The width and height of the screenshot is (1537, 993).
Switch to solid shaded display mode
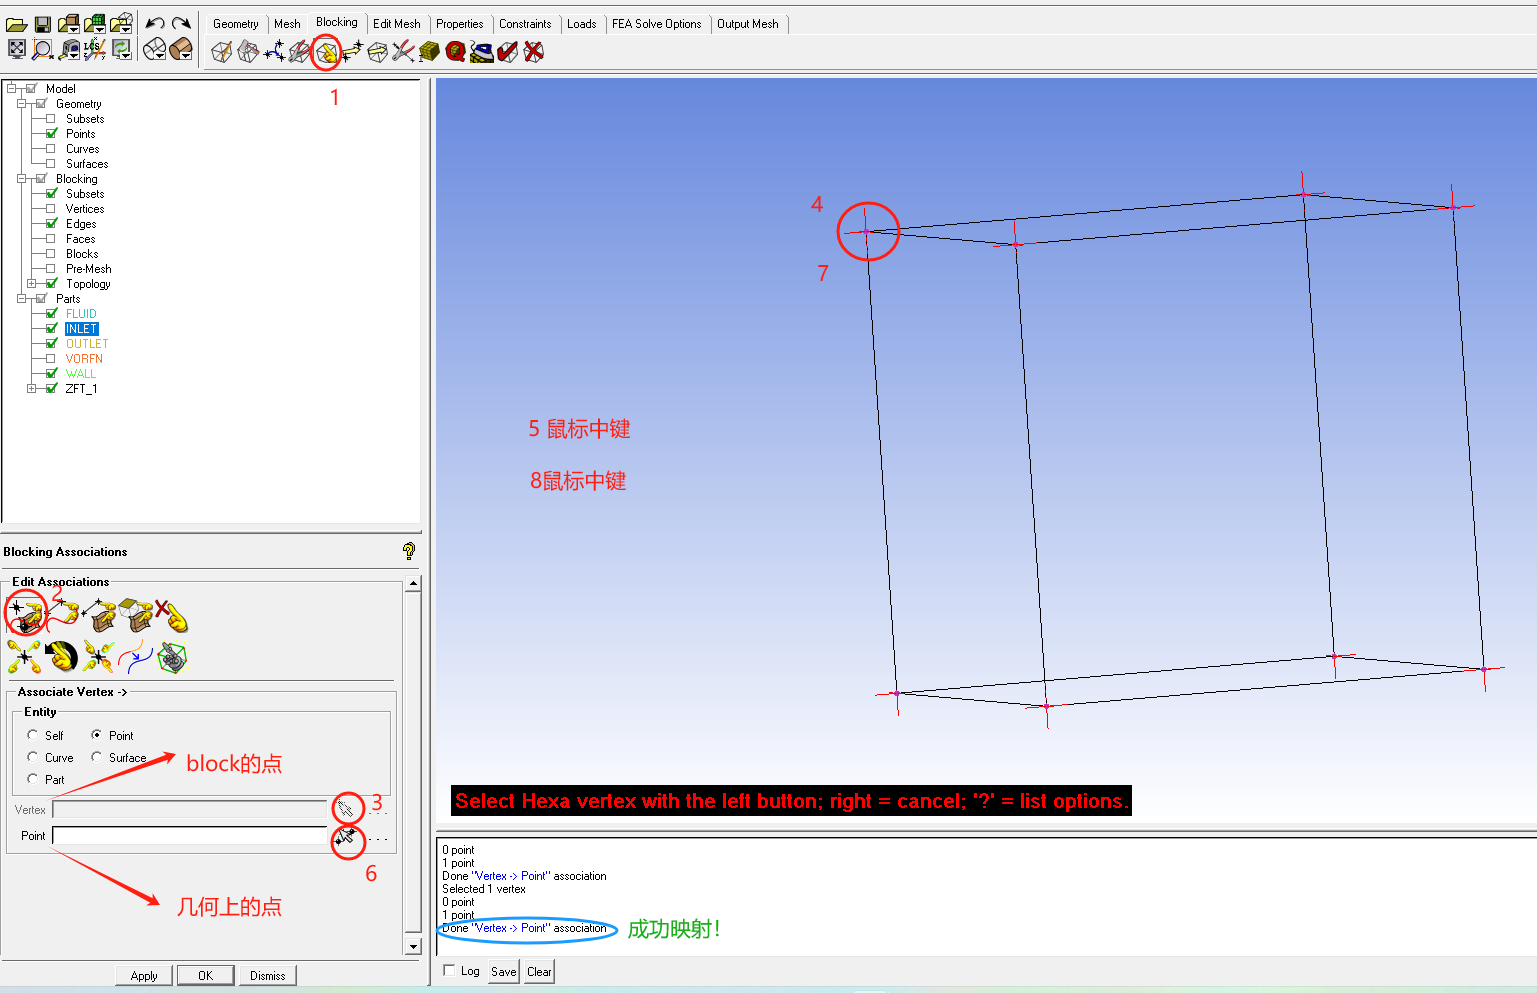point(181,49)
